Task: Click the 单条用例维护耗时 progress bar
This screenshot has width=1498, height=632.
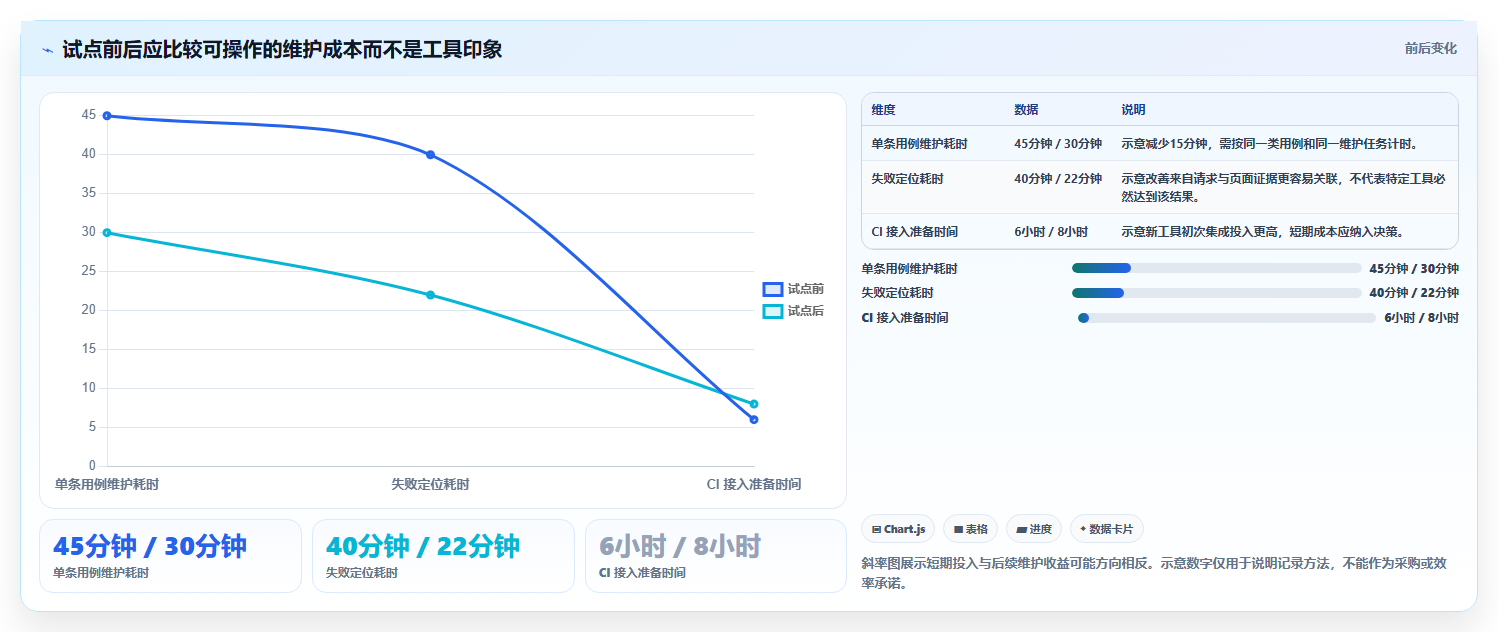Action: pos(1216,268)
